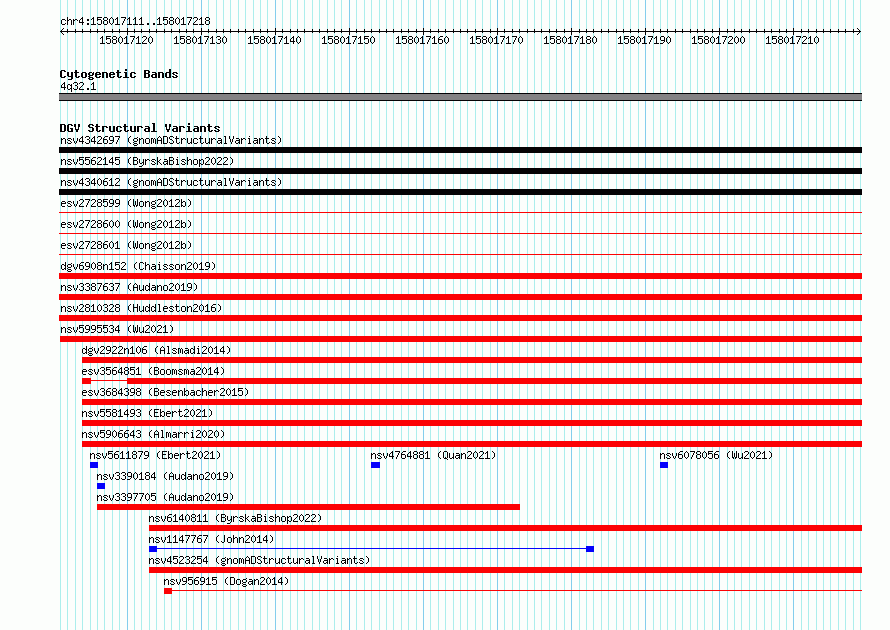Click the nsv5995534 (Wu2021) label
The width and height of the screenshot is (890, 630).
(117, 329)
